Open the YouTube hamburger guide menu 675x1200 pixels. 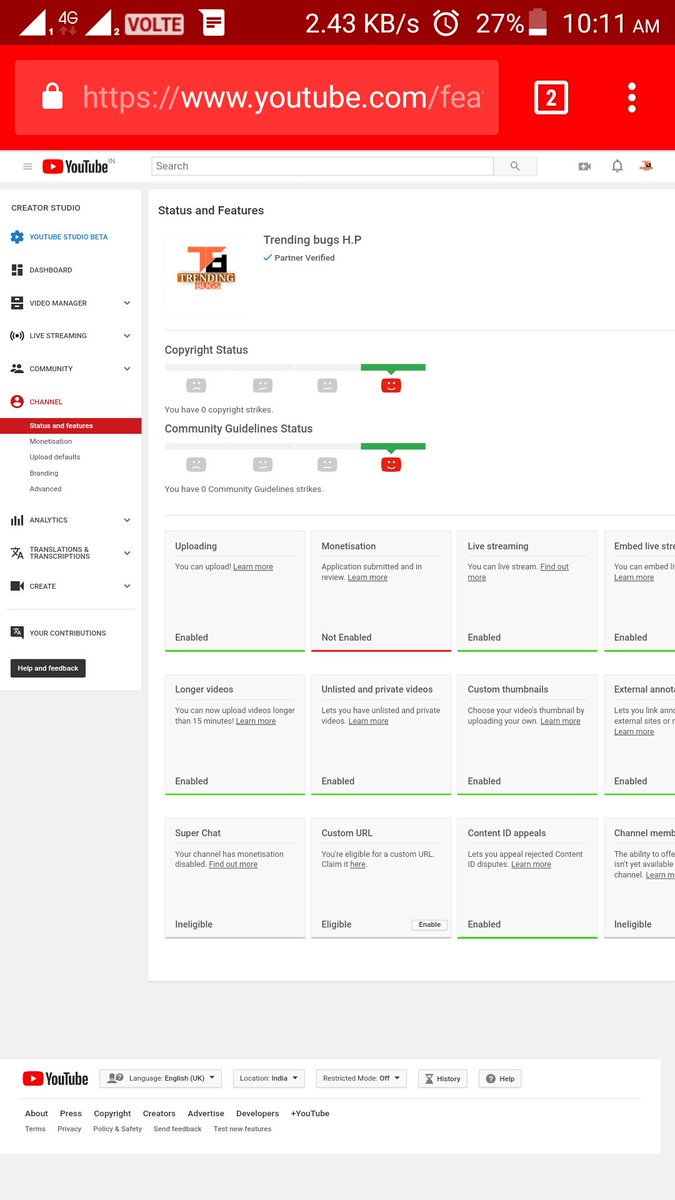pos(27,167)
